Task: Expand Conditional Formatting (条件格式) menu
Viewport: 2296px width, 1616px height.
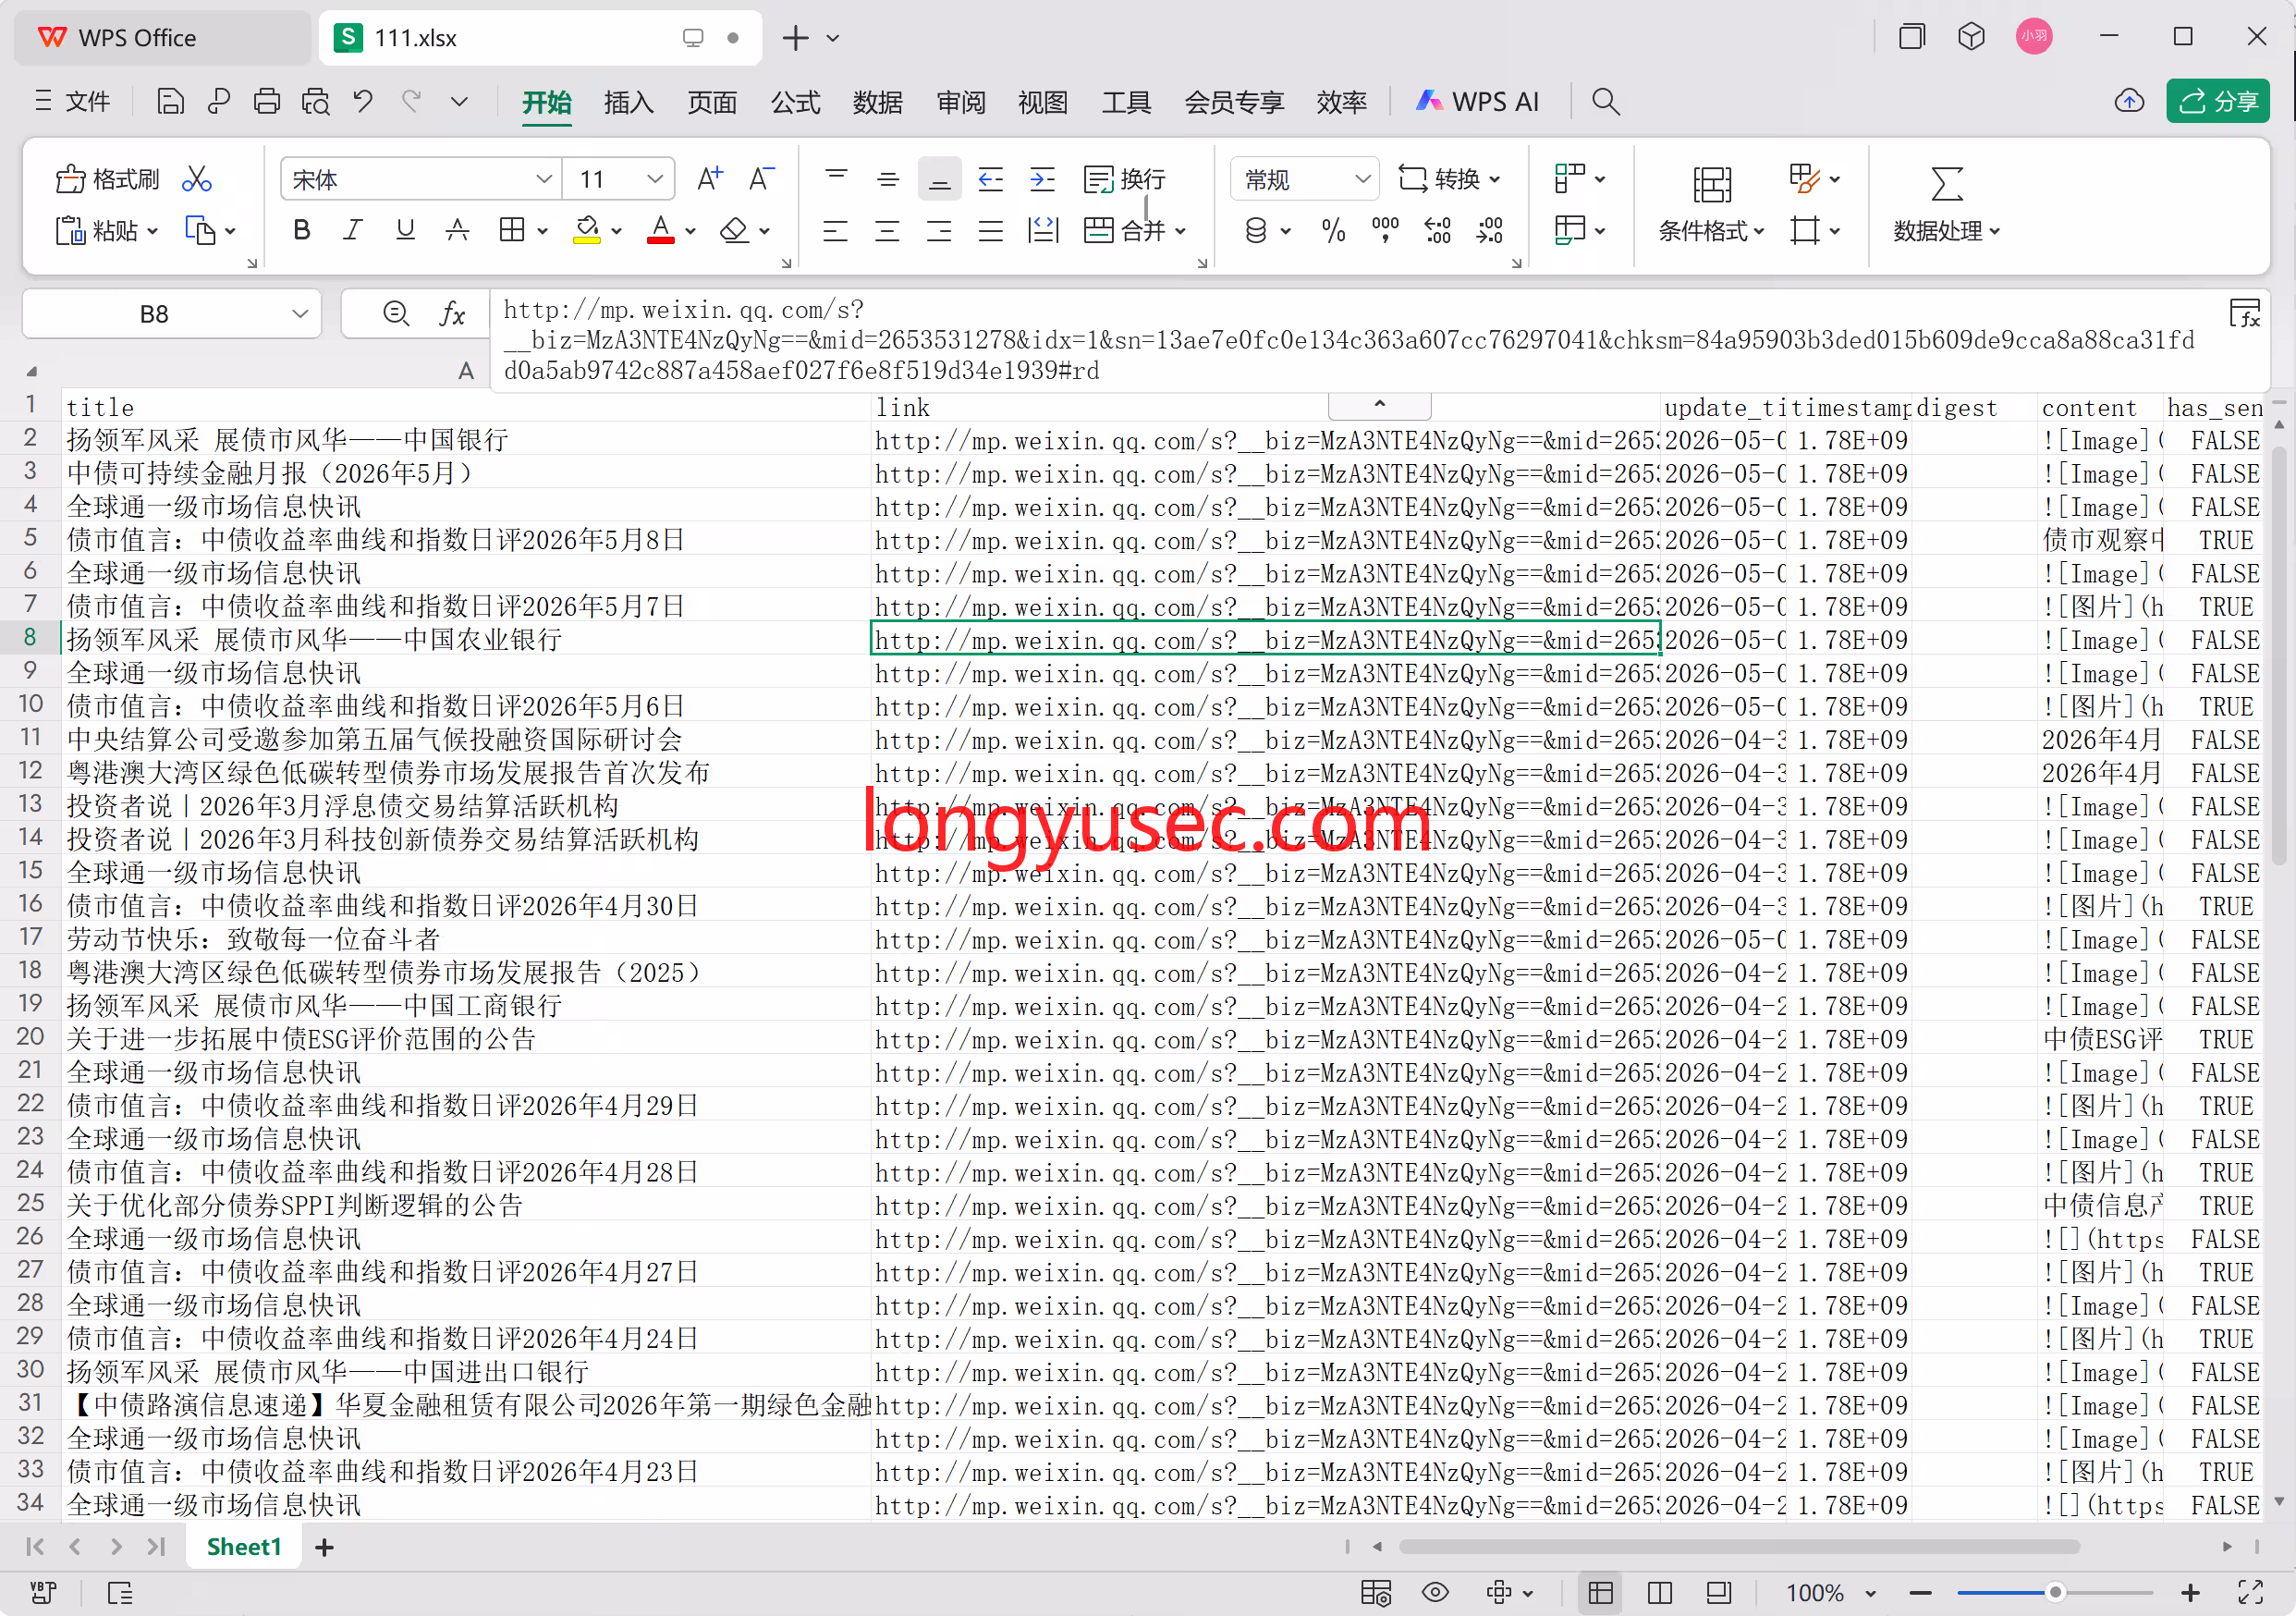Action: click(x=1711, y=231)
